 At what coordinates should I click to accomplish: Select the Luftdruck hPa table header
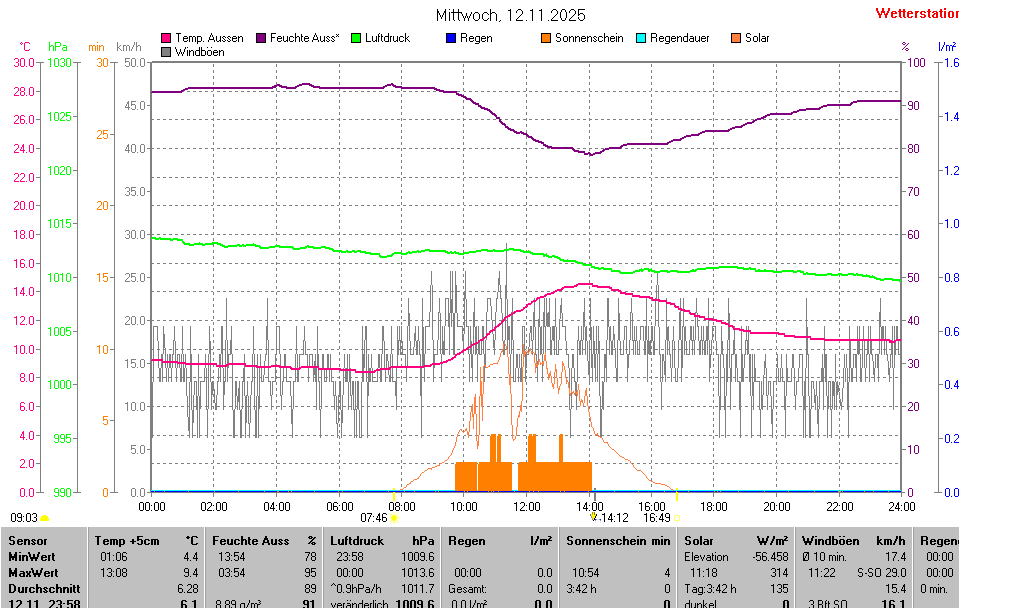[385, 540]
